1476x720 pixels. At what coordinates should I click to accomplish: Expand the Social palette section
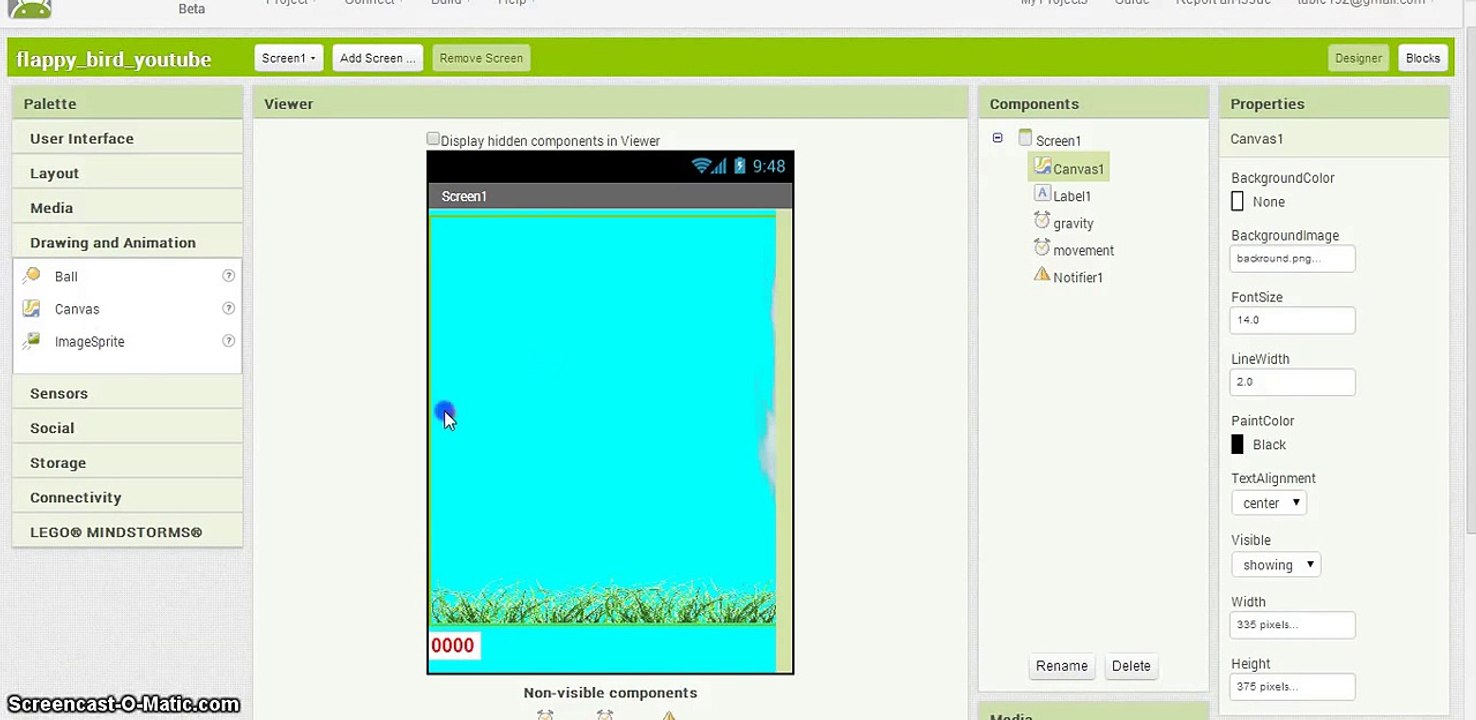pyautogui.click(x=127, y=428)
